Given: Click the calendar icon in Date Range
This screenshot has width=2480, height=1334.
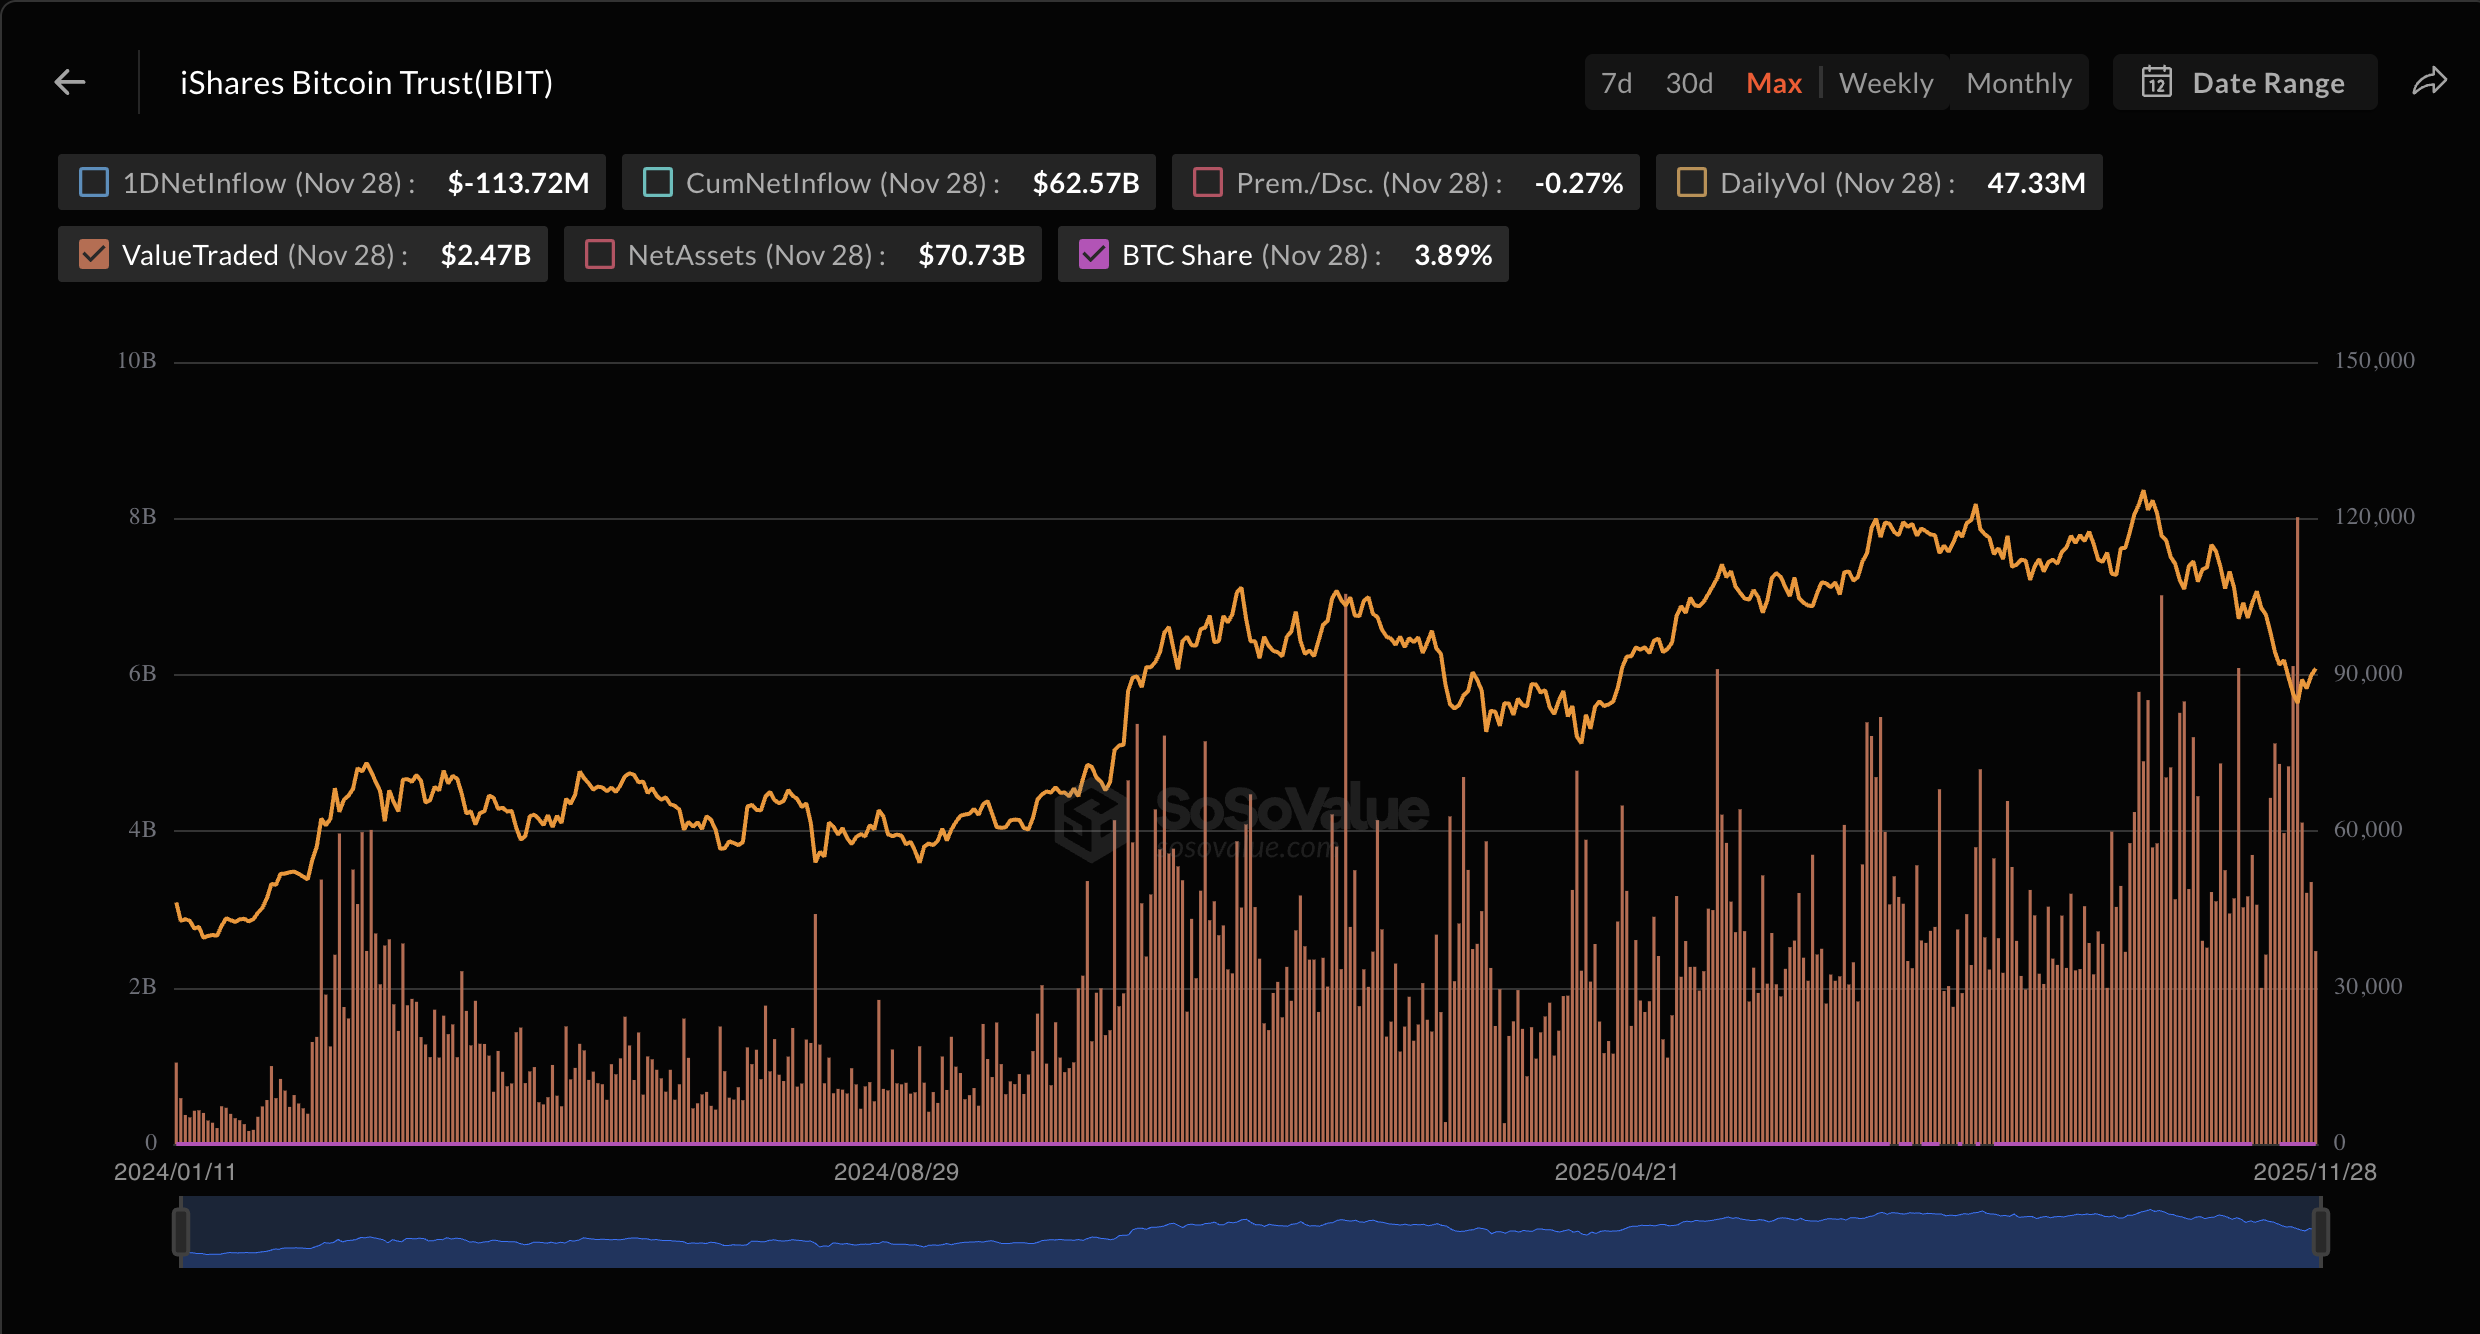Looking at the screenshot, I should (x=2156, y=82).
